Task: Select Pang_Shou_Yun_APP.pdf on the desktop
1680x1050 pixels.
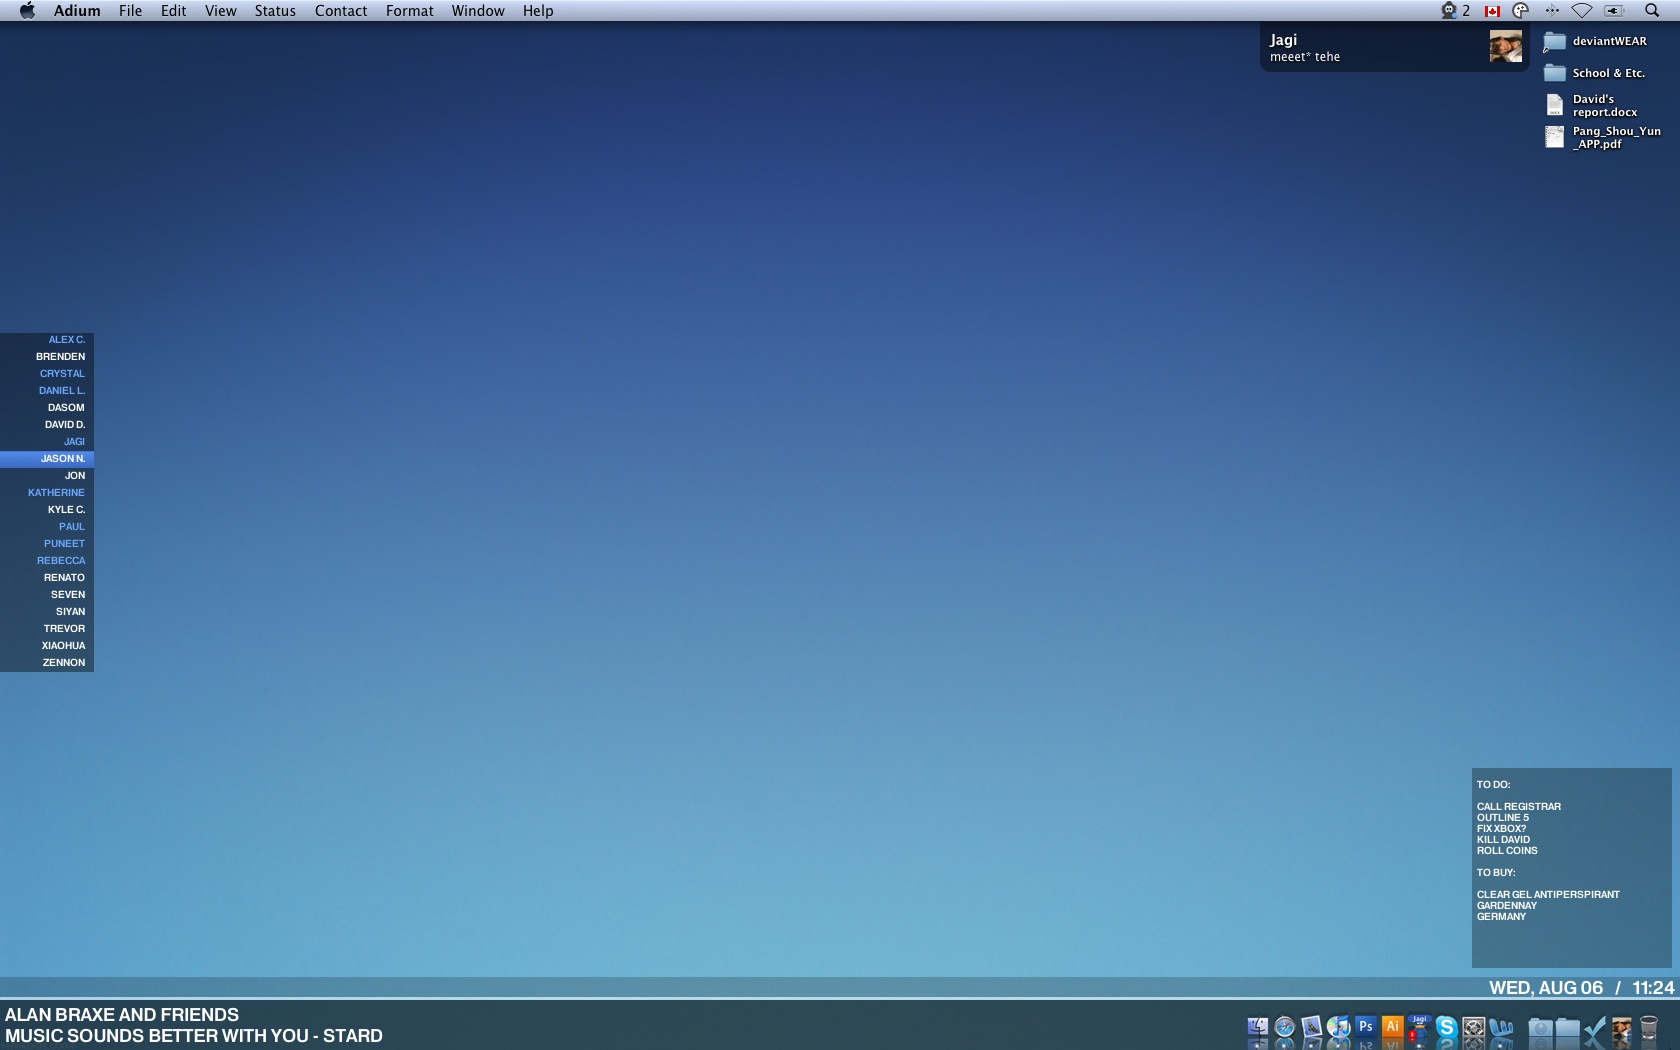Action: pyautogui.click(x=1604, y=137)
